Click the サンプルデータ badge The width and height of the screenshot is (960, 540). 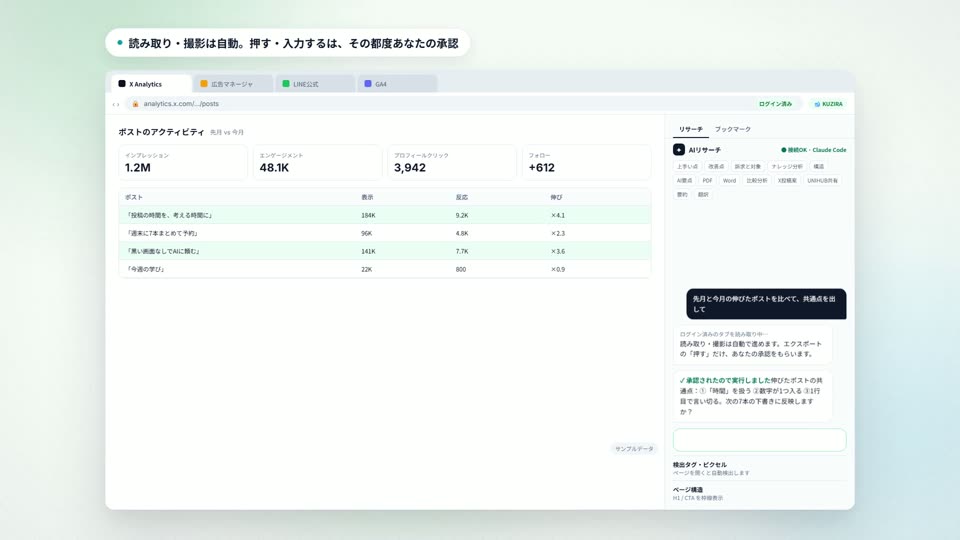point(634,449)
